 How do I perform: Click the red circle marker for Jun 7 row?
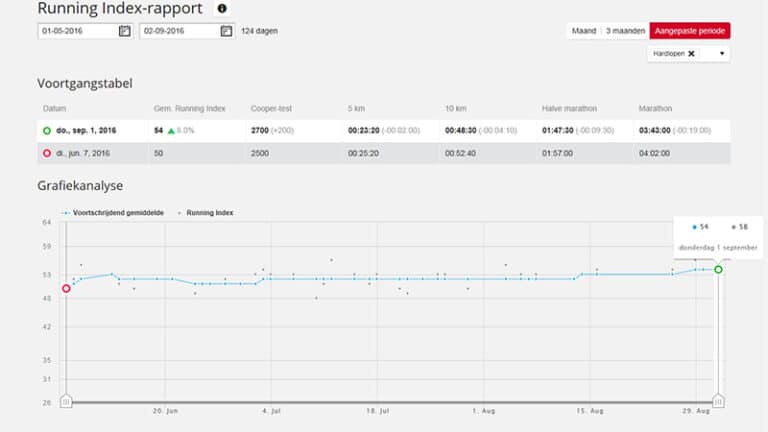47,153
